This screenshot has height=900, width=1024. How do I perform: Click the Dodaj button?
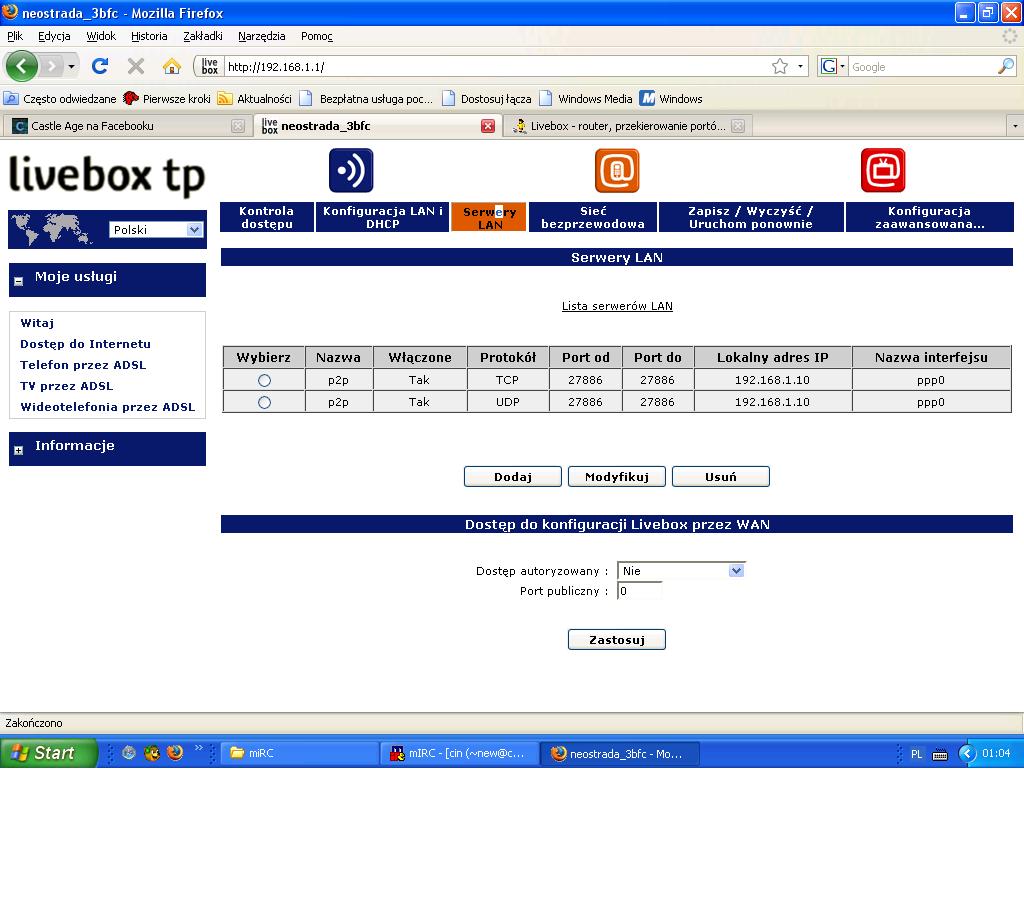click(x=512, y=477)
